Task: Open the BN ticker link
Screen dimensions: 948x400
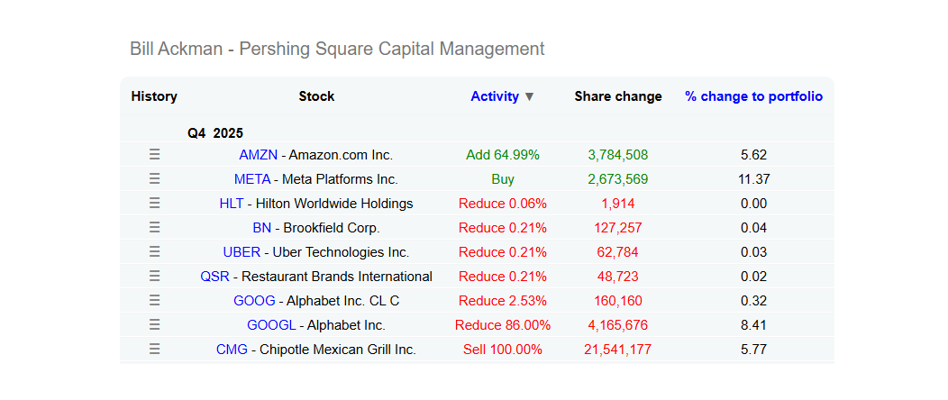Action: pos(262,228)
